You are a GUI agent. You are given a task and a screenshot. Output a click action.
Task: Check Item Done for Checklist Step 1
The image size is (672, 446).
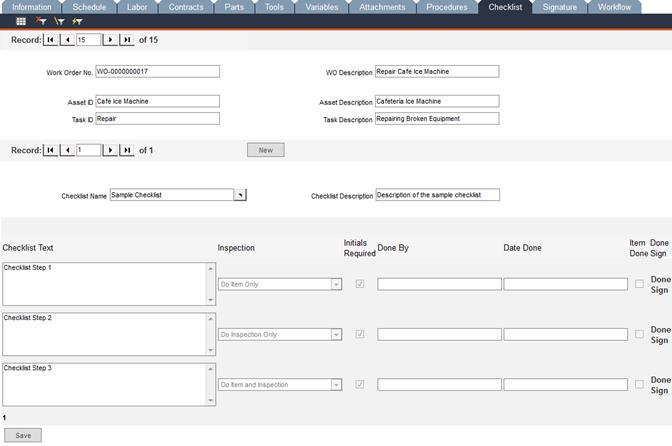tap(639, 284)
